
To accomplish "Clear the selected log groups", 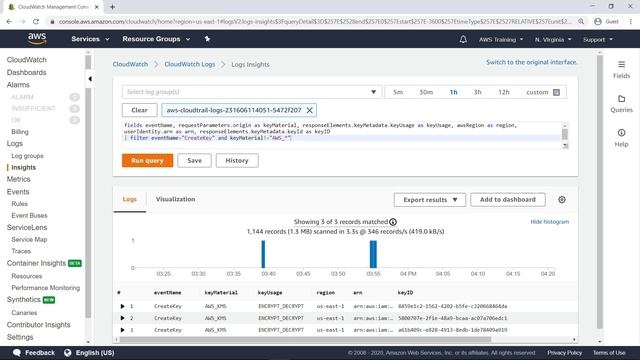I will [x=139, y=110].
